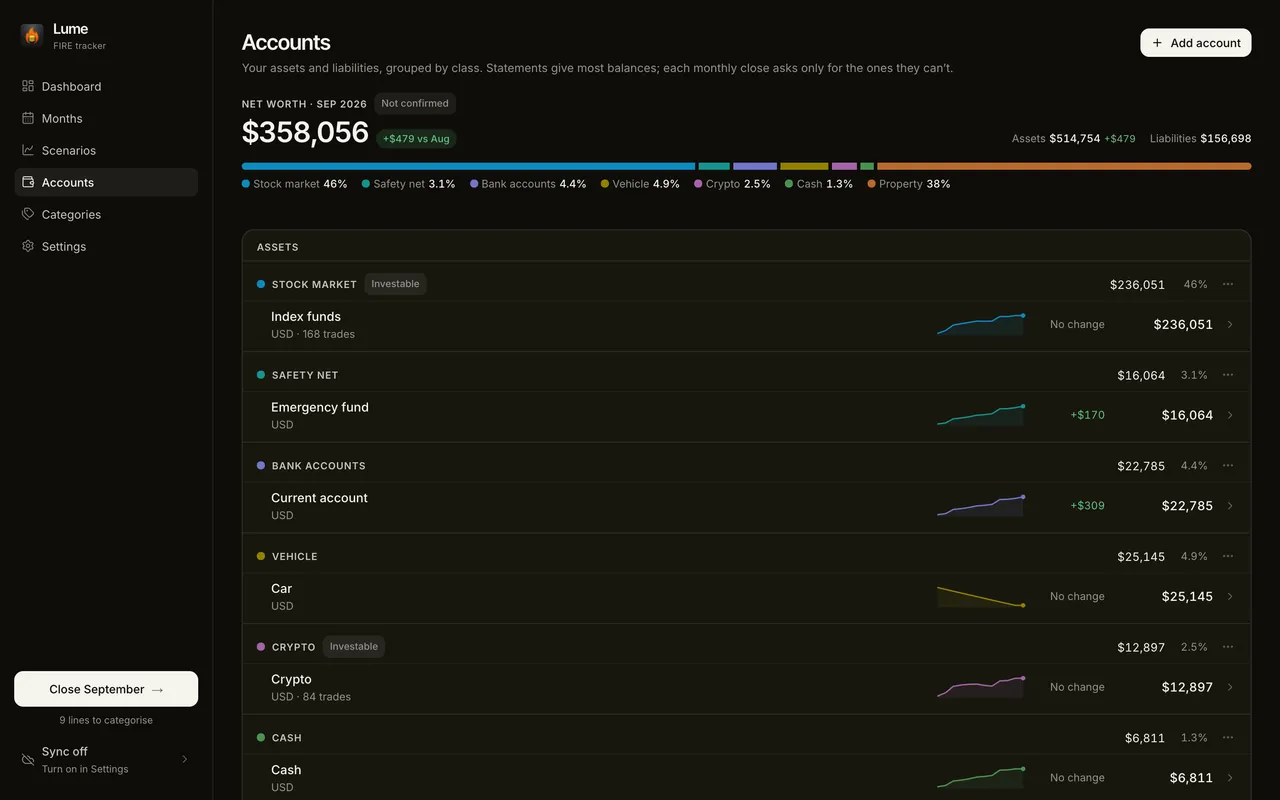Click the Months calendar icon in the sidebar
This screenshot has width=1280, height=800.
point(28,118)
